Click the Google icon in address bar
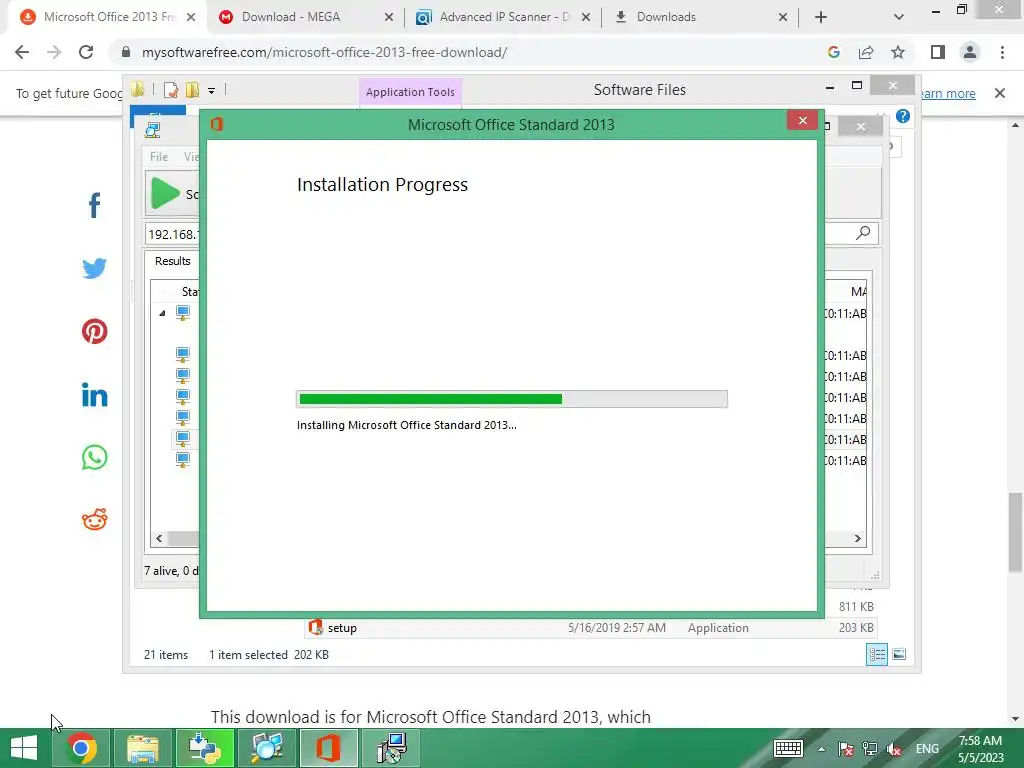 pyautogui.click(x=833, y=52)
